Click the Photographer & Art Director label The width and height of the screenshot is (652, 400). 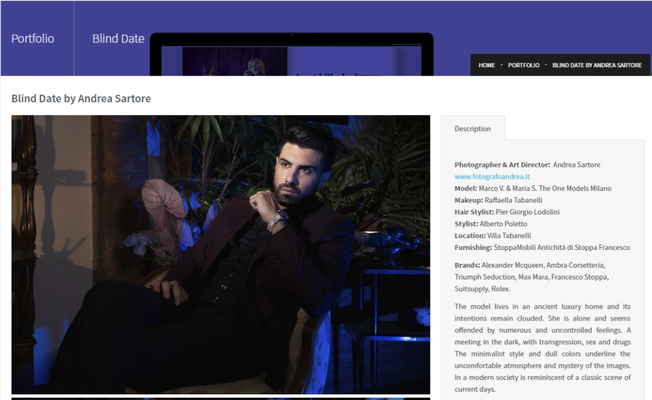(502, 165)
